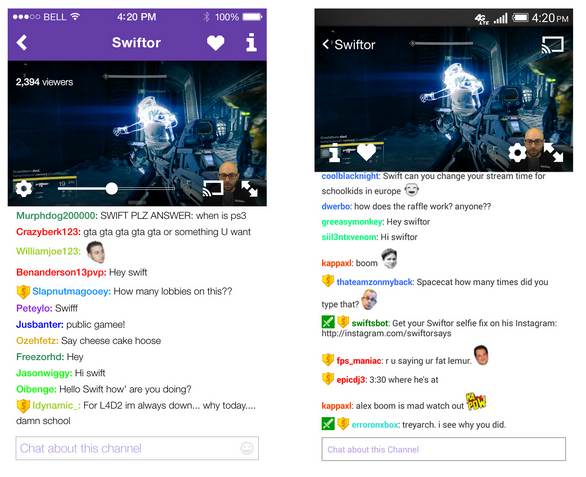Open info icon on Android video overlay
Viewport: 586px width, 477px height.
click(334, 153)
